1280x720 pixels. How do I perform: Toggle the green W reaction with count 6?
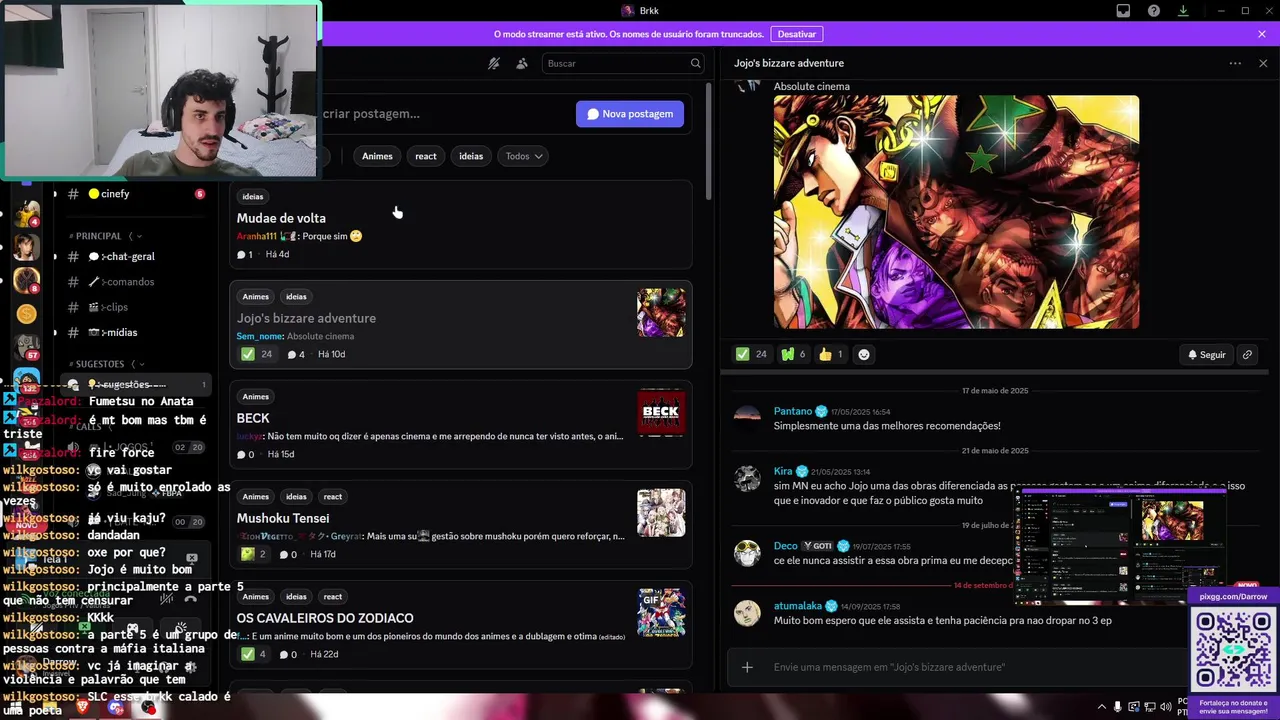[x=793, y=354]
